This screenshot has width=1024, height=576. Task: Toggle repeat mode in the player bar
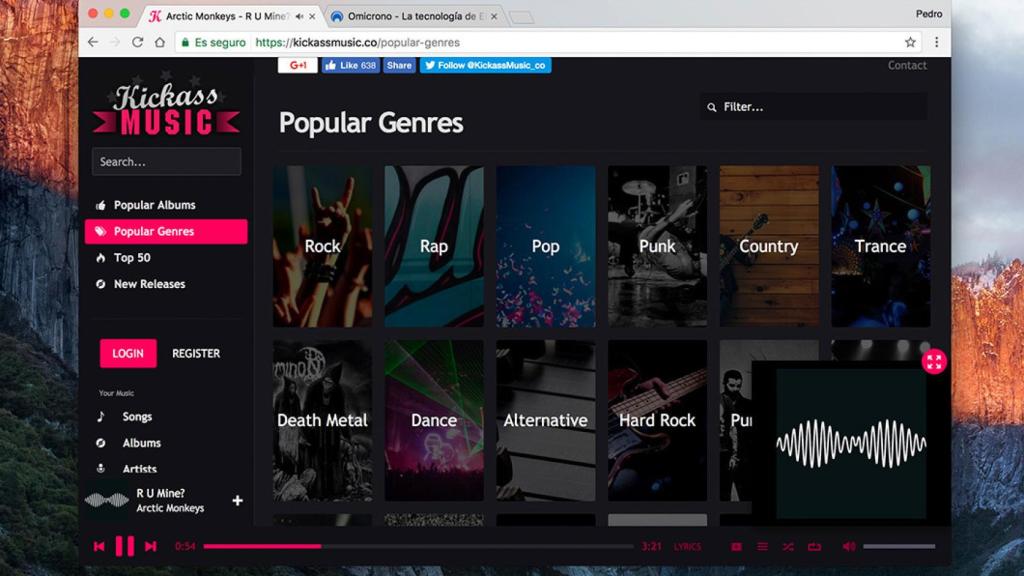(x=815, y=546)
